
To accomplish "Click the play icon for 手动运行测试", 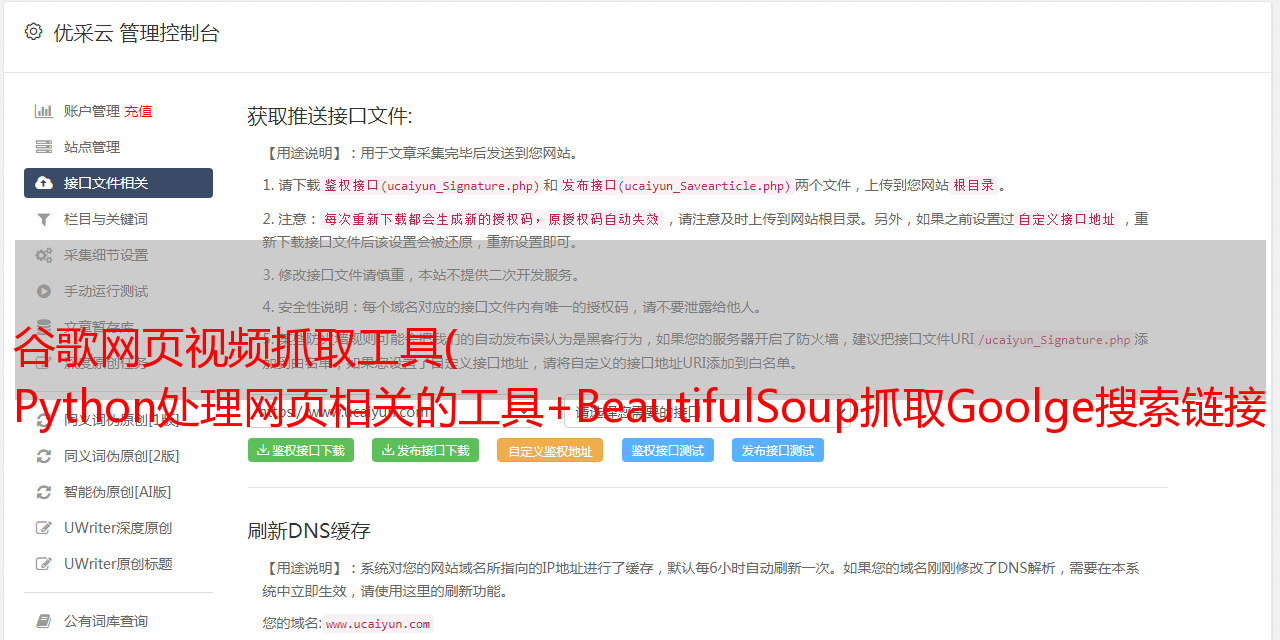I will tap(44, 291).
